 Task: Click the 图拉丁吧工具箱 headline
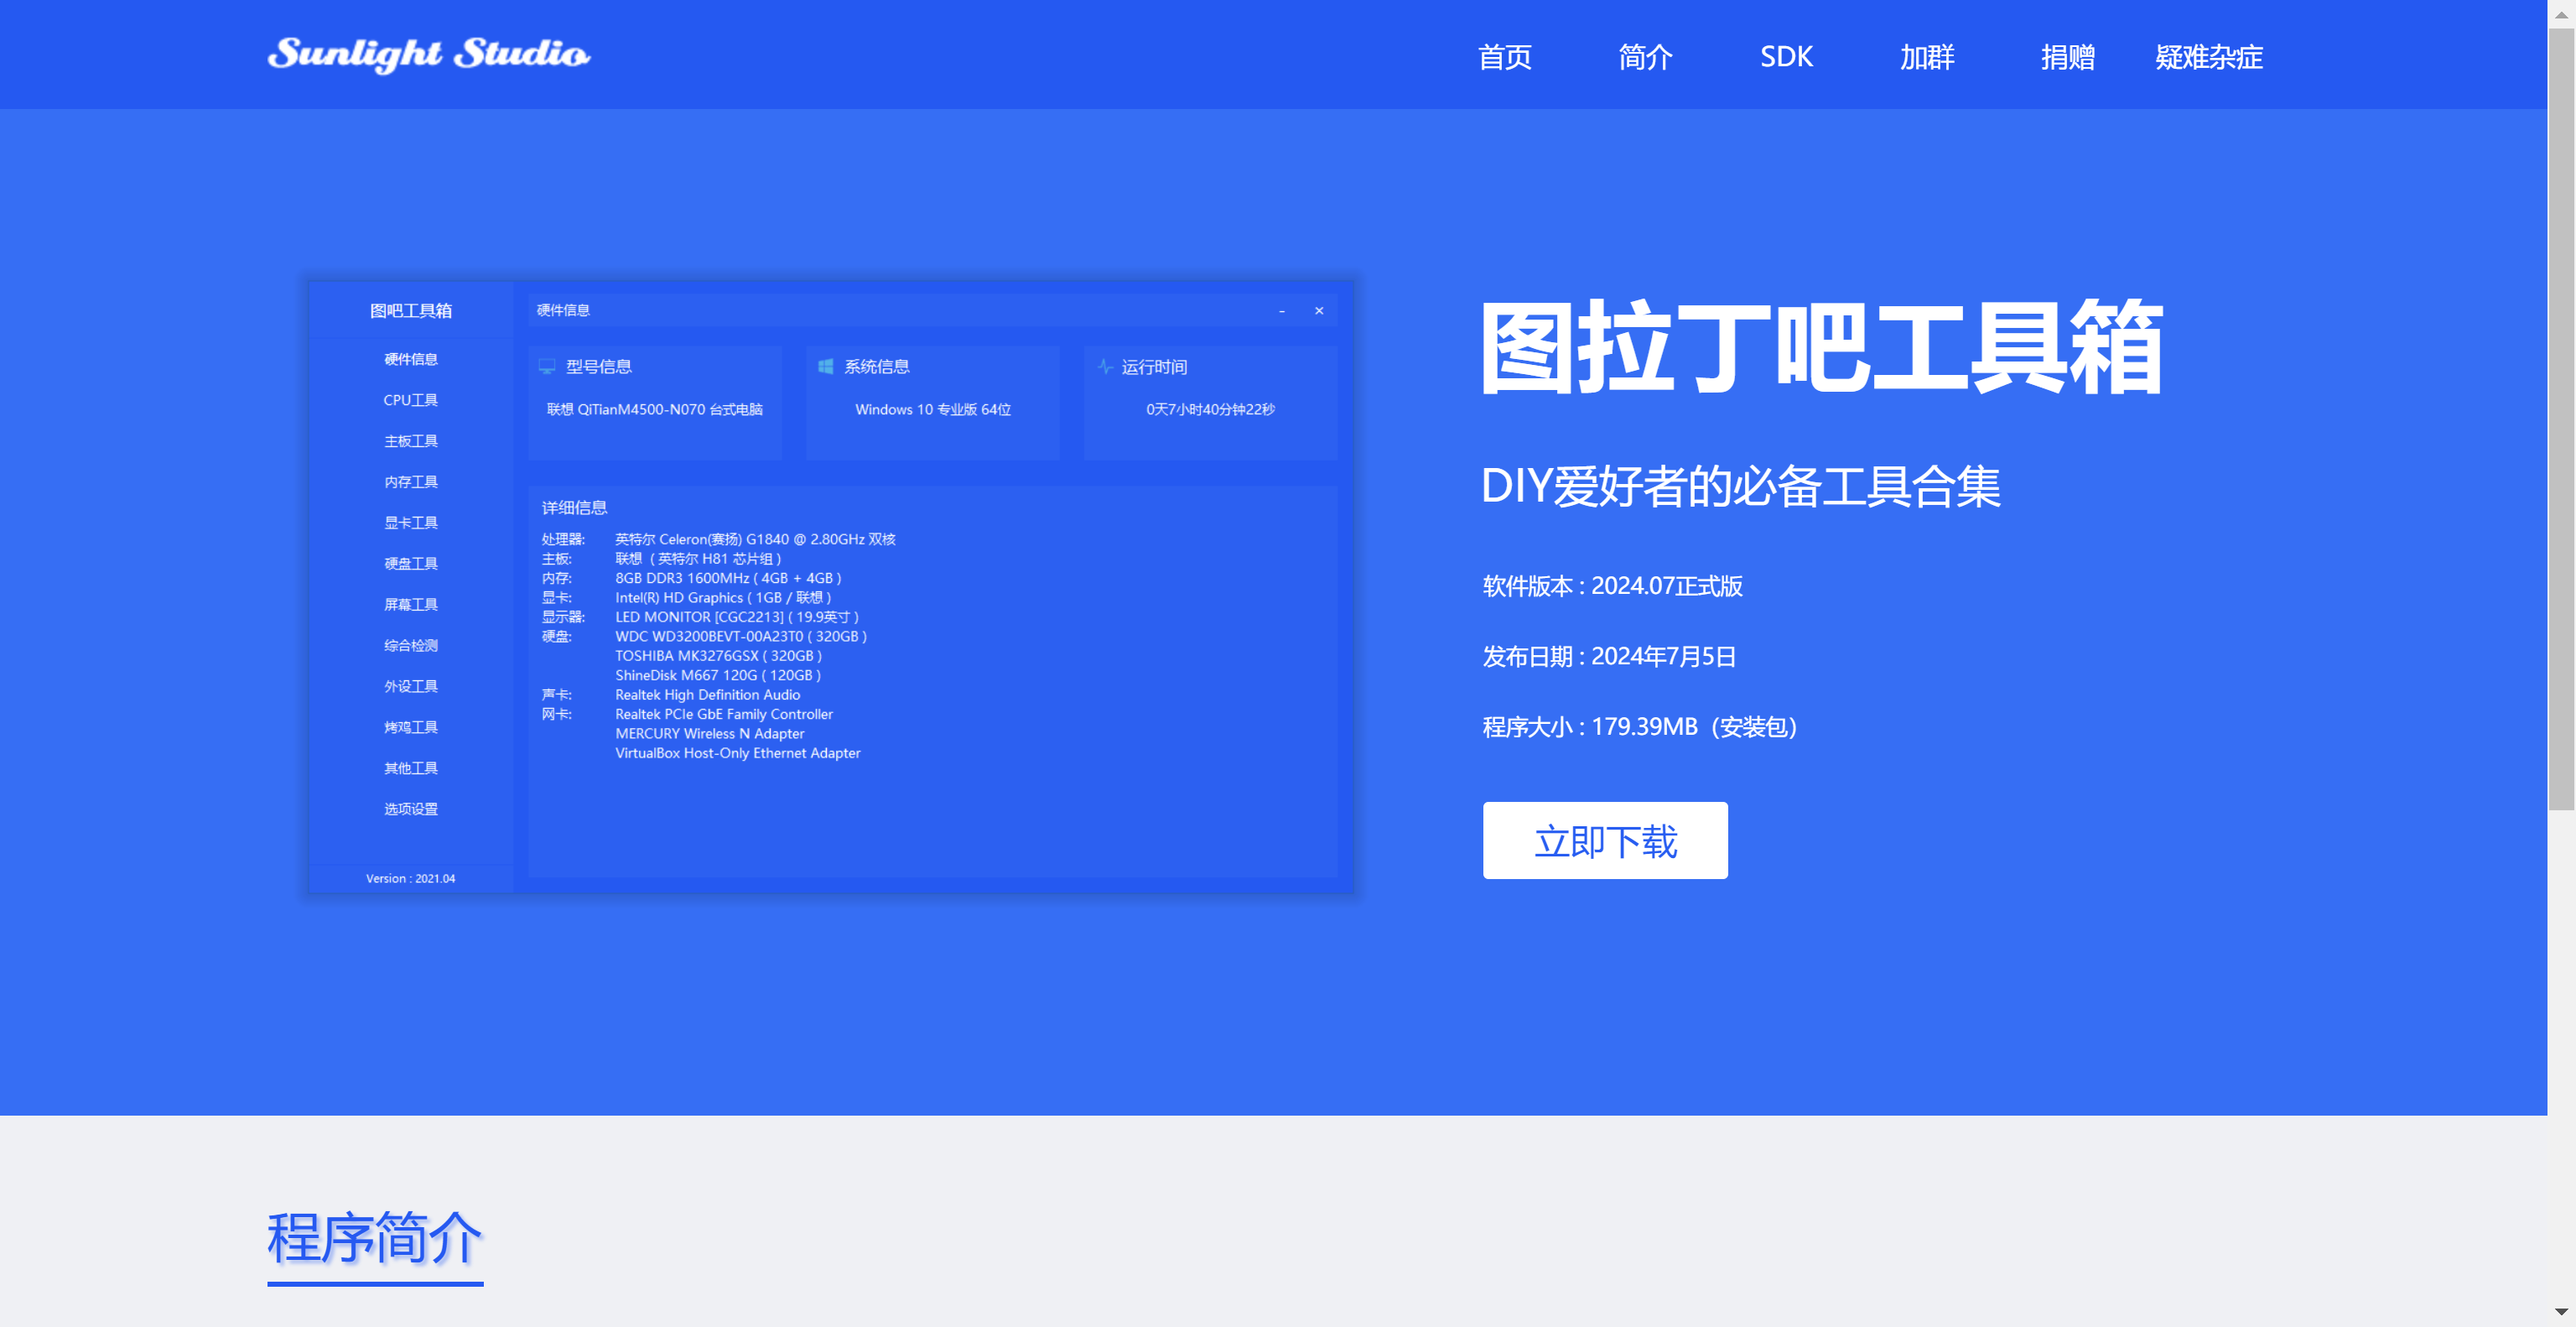coord(1822,347)
